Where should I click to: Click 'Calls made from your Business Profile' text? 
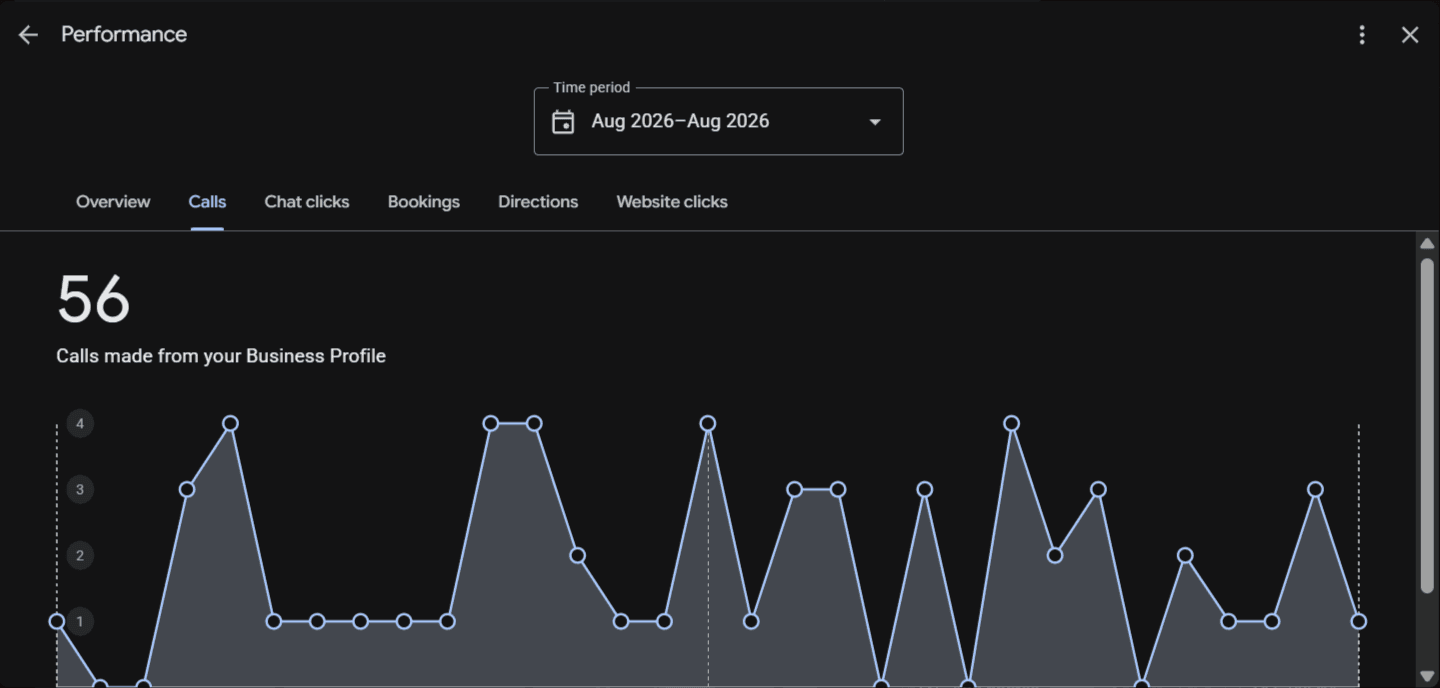221,356
